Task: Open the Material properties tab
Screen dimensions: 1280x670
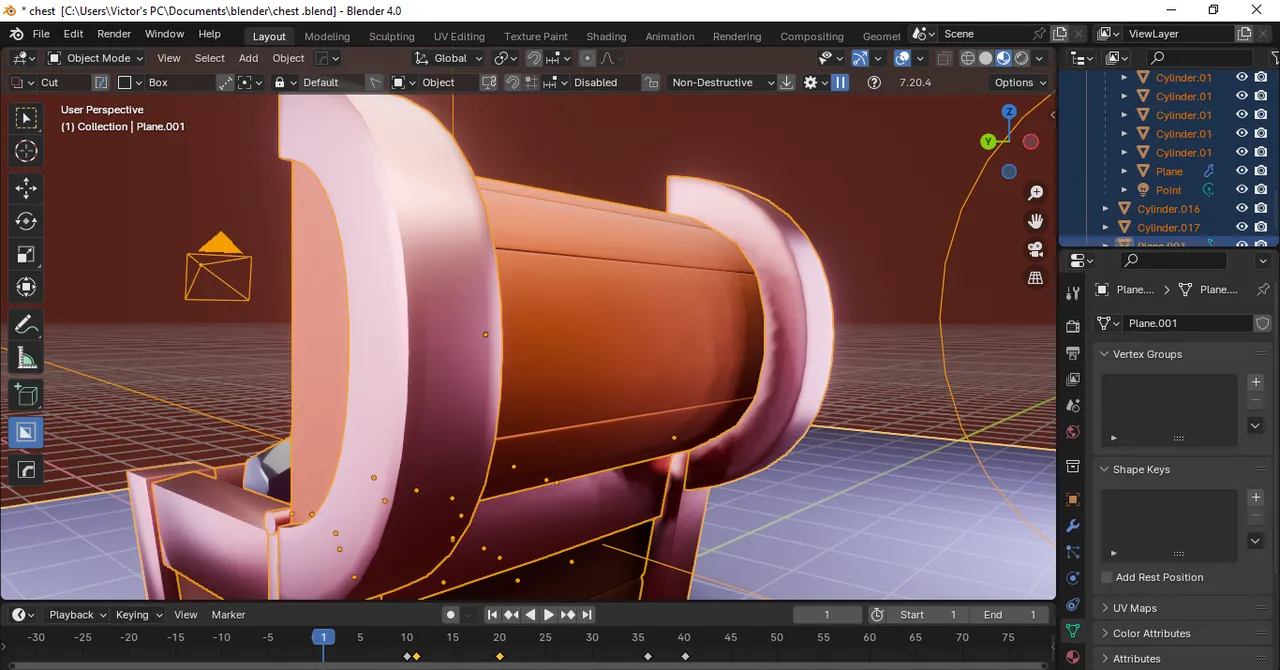Action: point(1073,657)
